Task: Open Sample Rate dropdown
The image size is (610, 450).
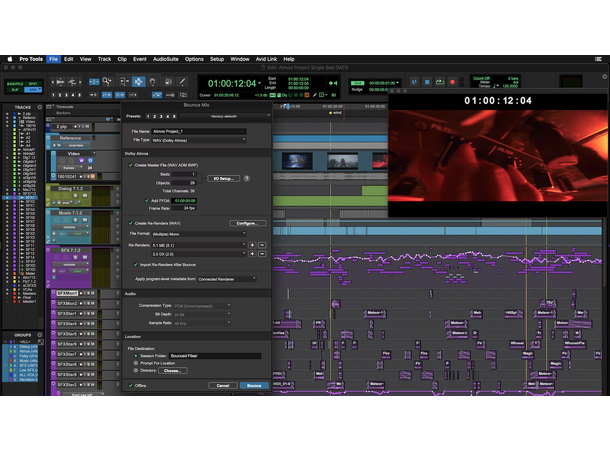Action: point(202,323)
